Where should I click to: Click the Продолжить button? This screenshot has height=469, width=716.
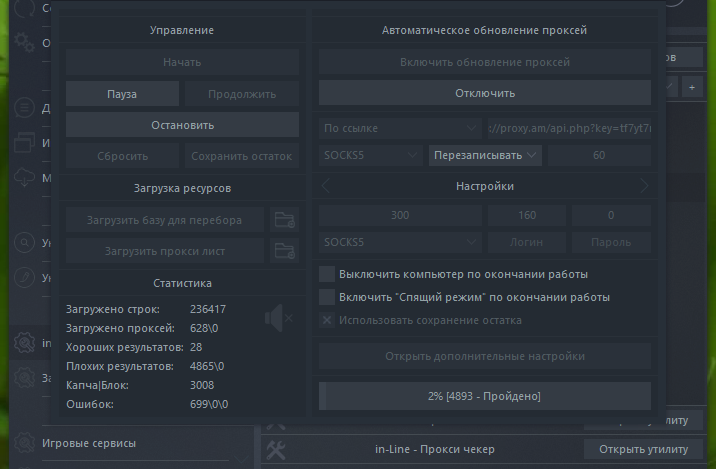(242, 94)
